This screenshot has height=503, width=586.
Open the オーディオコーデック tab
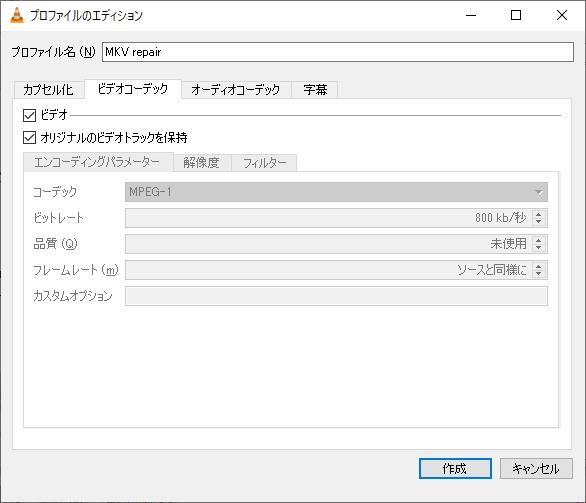pyautogui.click(x=236, y=90)
